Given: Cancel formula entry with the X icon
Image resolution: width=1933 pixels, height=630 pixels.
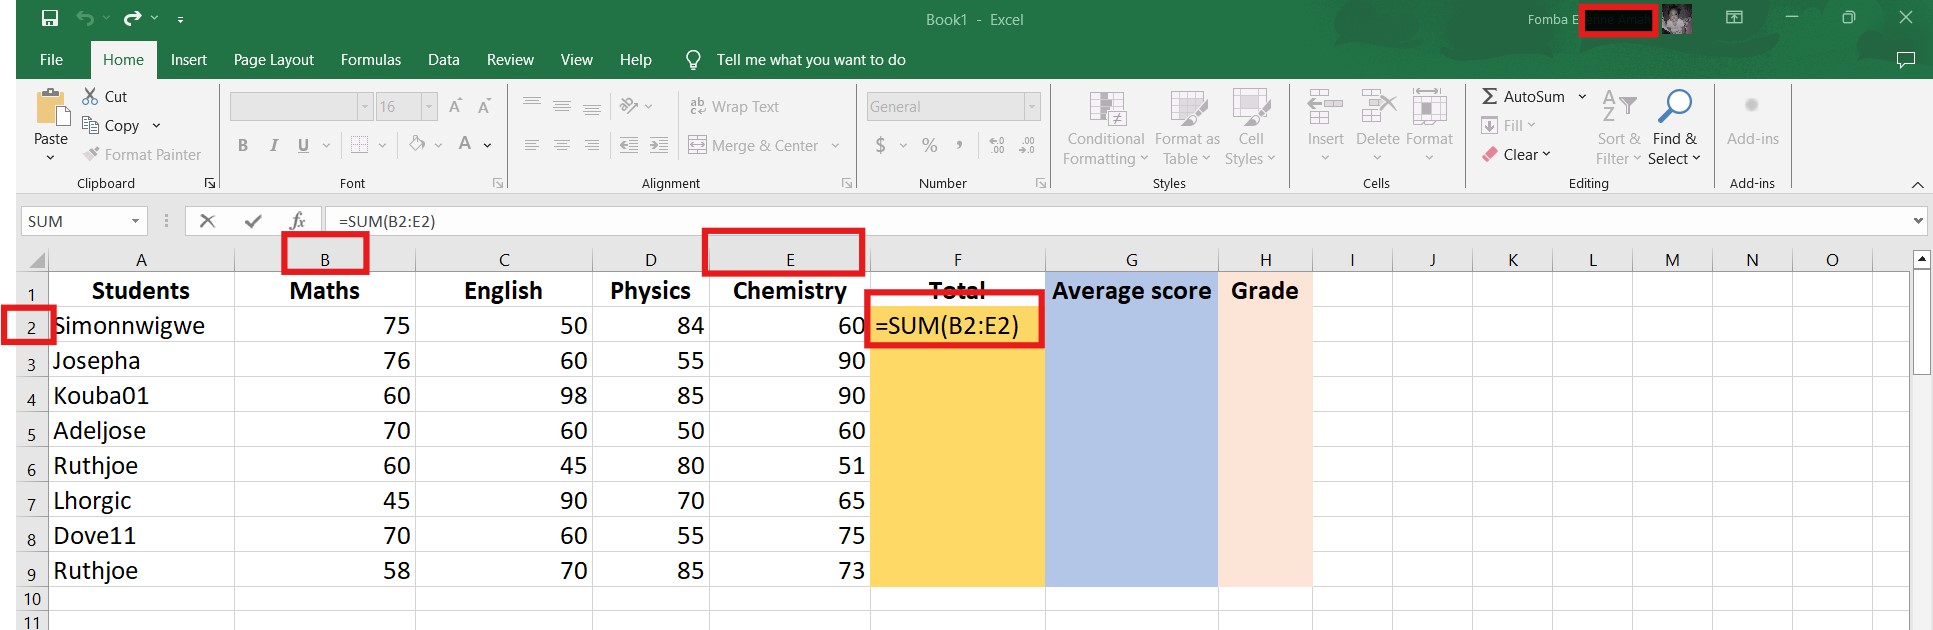Looking at the screenshot, I should coord(207,221).
